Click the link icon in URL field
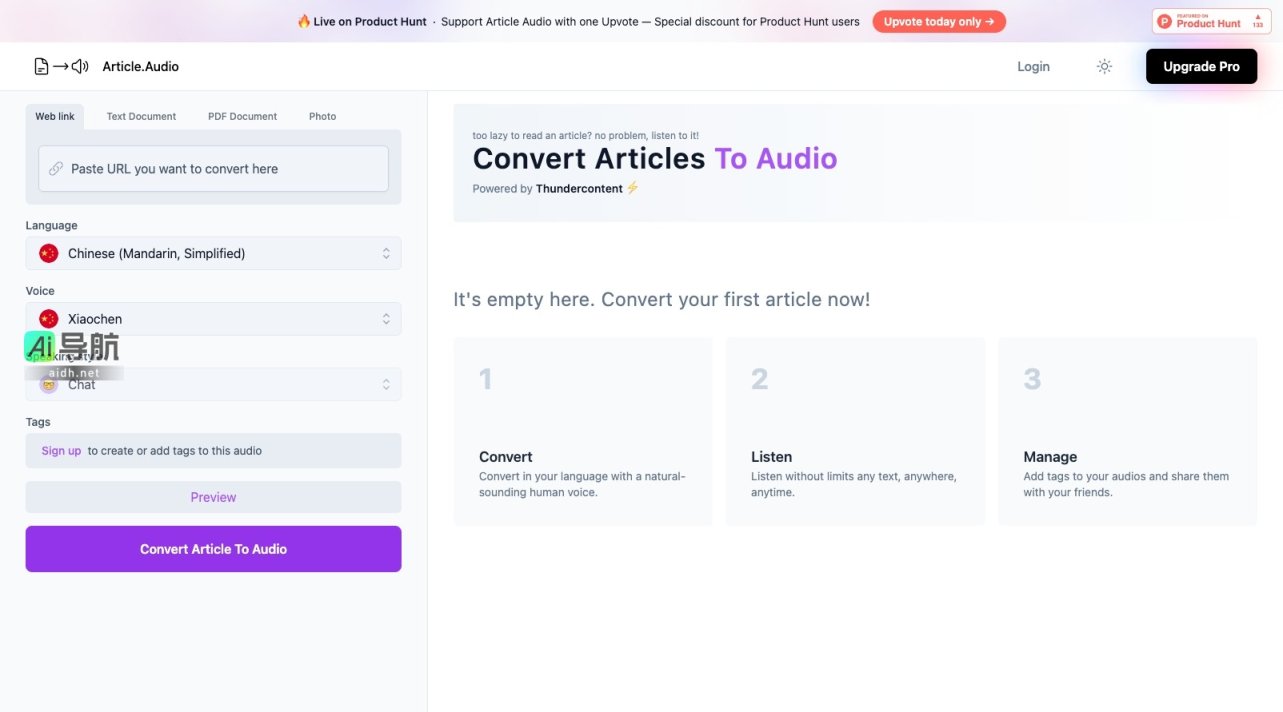The image size is (1283, 712). 56,169
